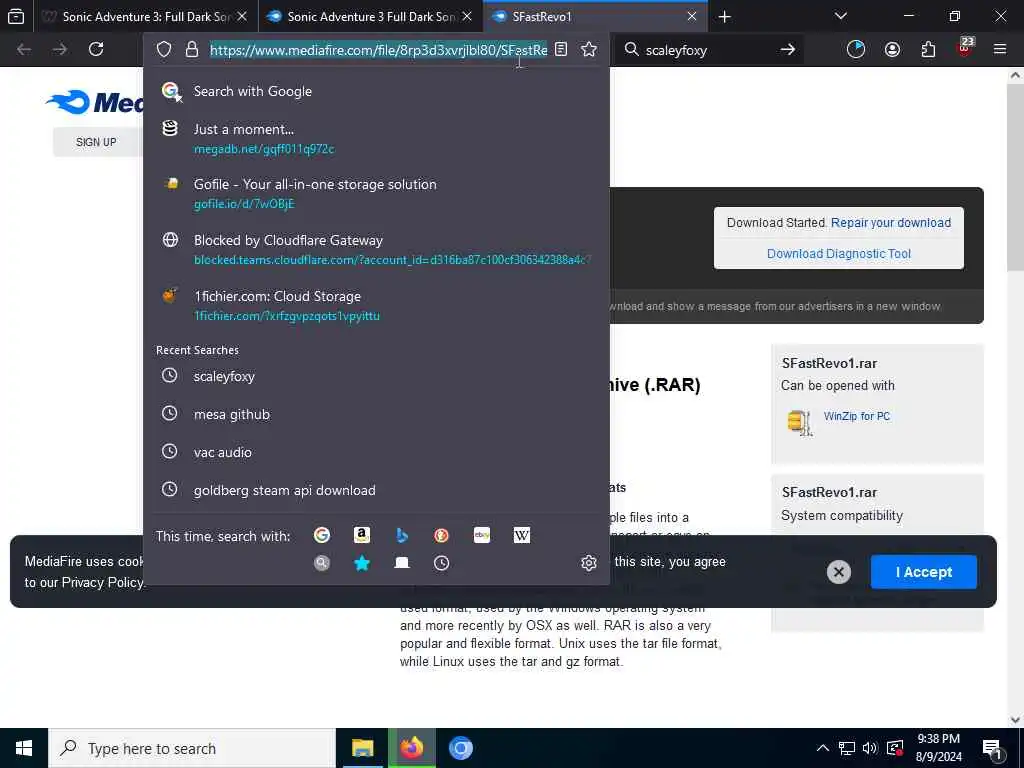Show hidden tray icons chevron
The height and width of the screenshot is (768, 1024).
pyautogui.click(x=823, y=748)
